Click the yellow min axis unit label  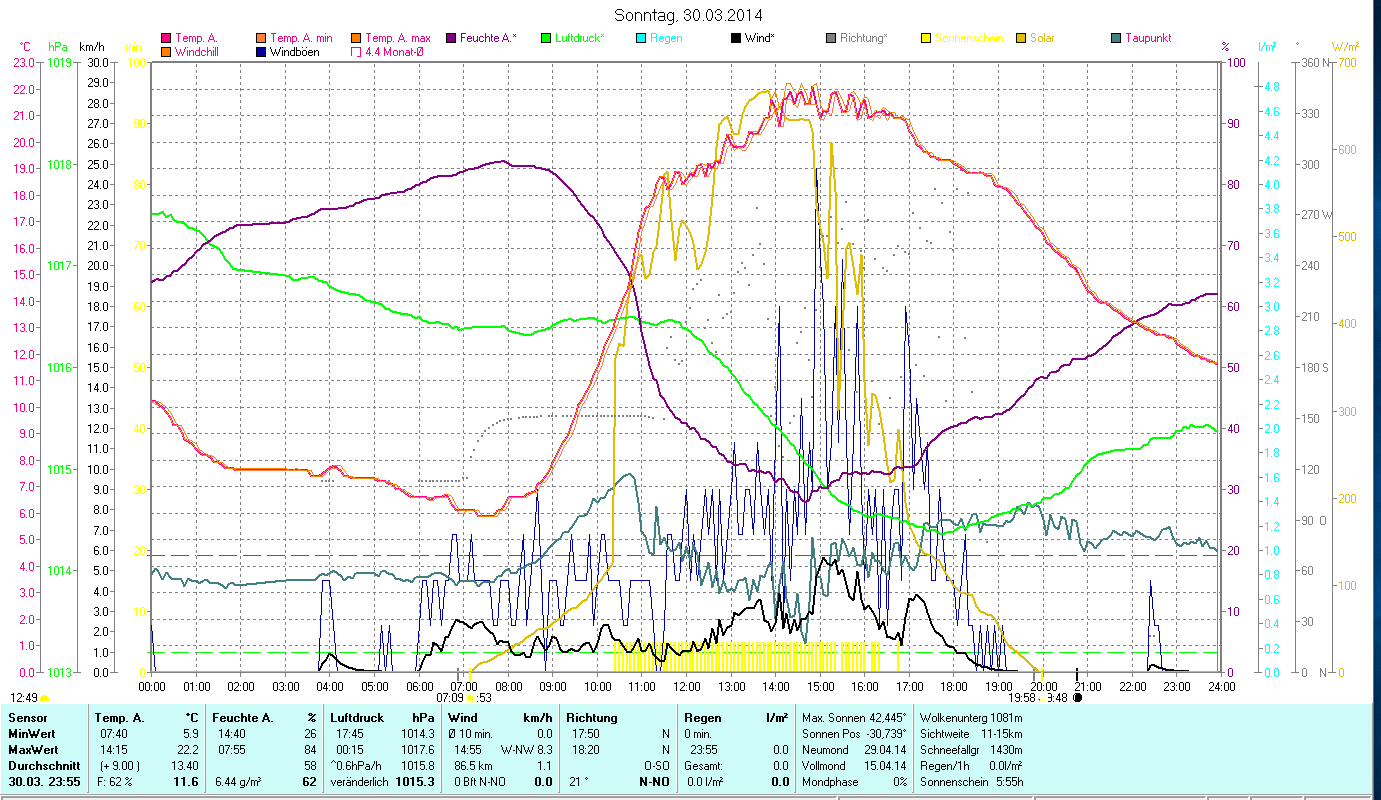click(x=132, y=47)
